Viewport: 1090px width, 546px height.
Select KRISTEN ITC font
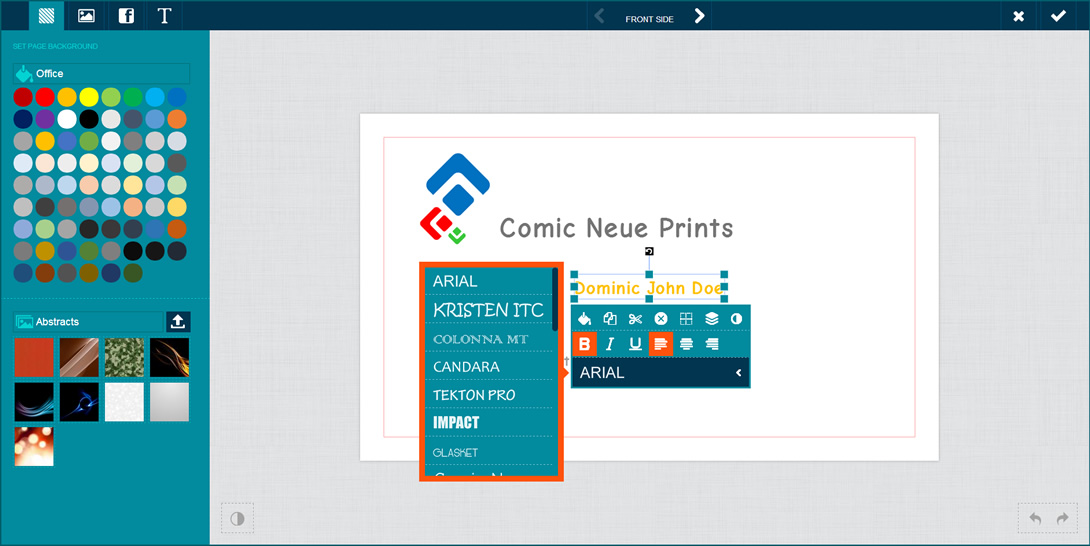488,310
